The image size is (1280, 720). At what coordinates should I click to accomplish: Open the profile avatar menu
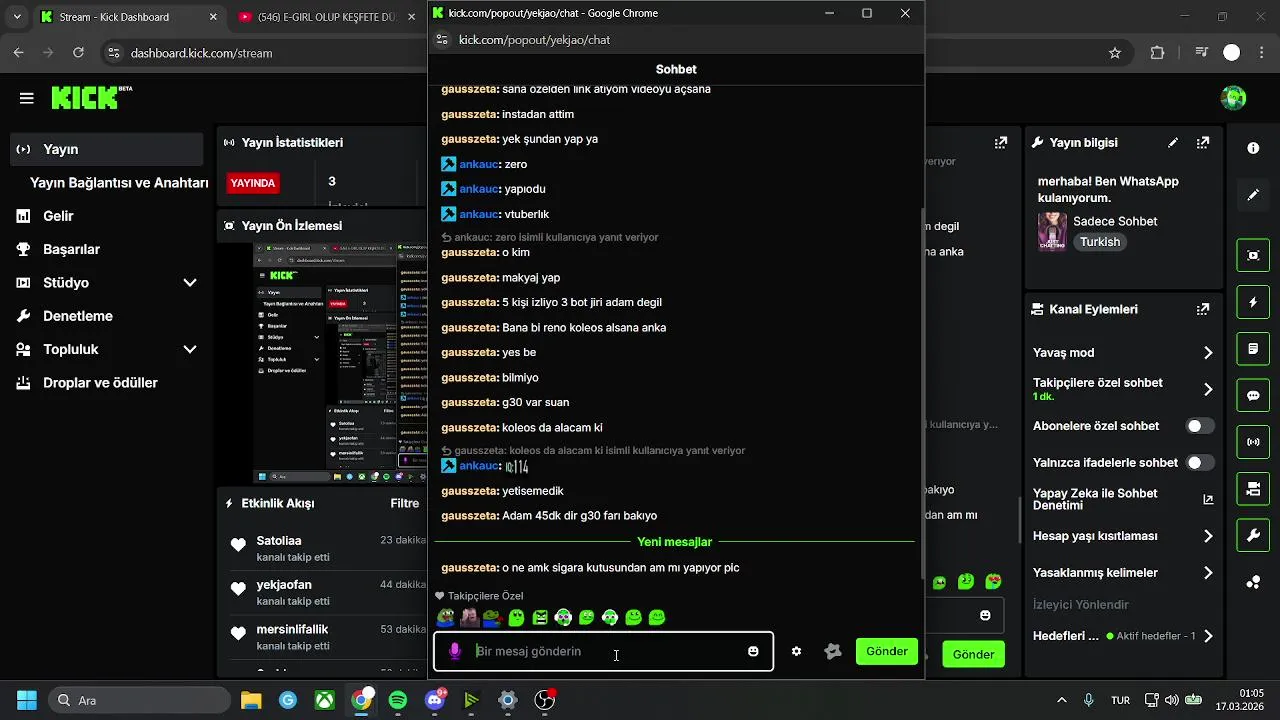1234,98
